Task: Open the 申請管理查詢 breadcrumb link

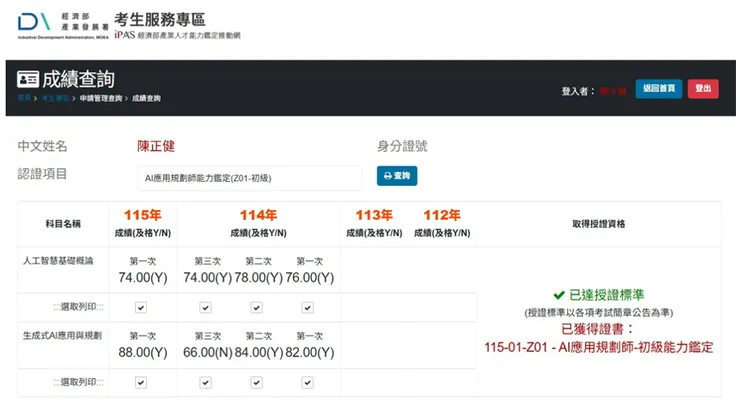Action: click(101, 98)
